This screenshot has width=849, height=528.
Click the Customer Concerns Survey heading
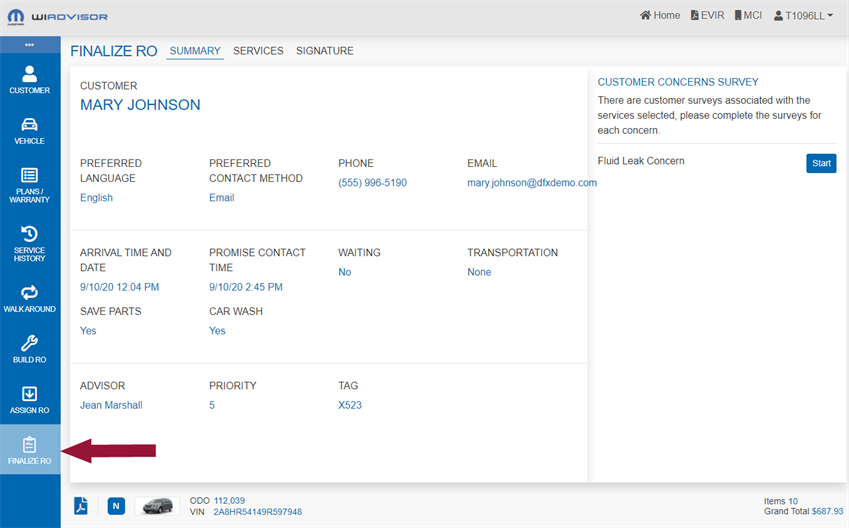[x=678, y=82]
